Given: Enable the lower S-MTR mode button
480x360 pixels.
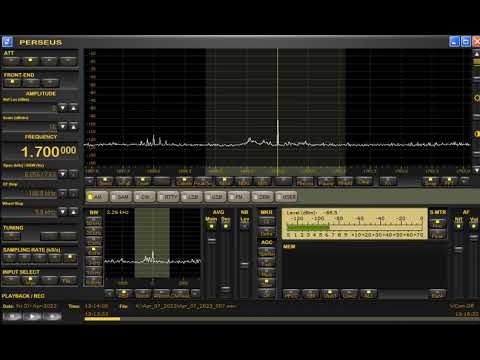Looking at the screenshot, I should 437,234.
